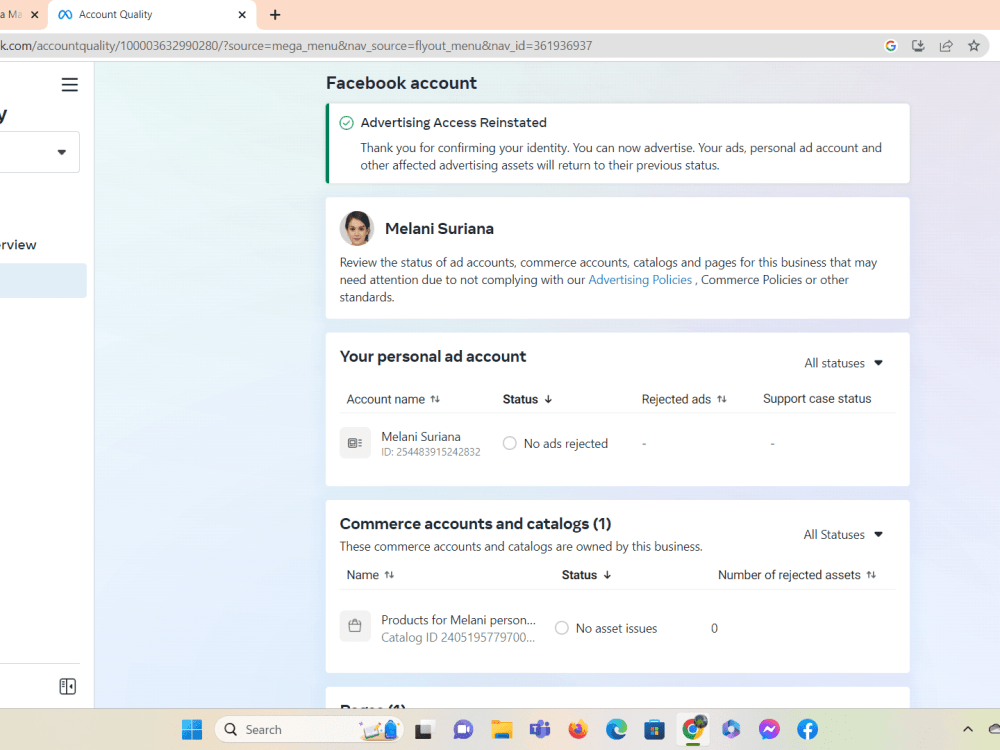Collapse the sidebar using the panel icon
1000x750 pixels.
point(68,686)
